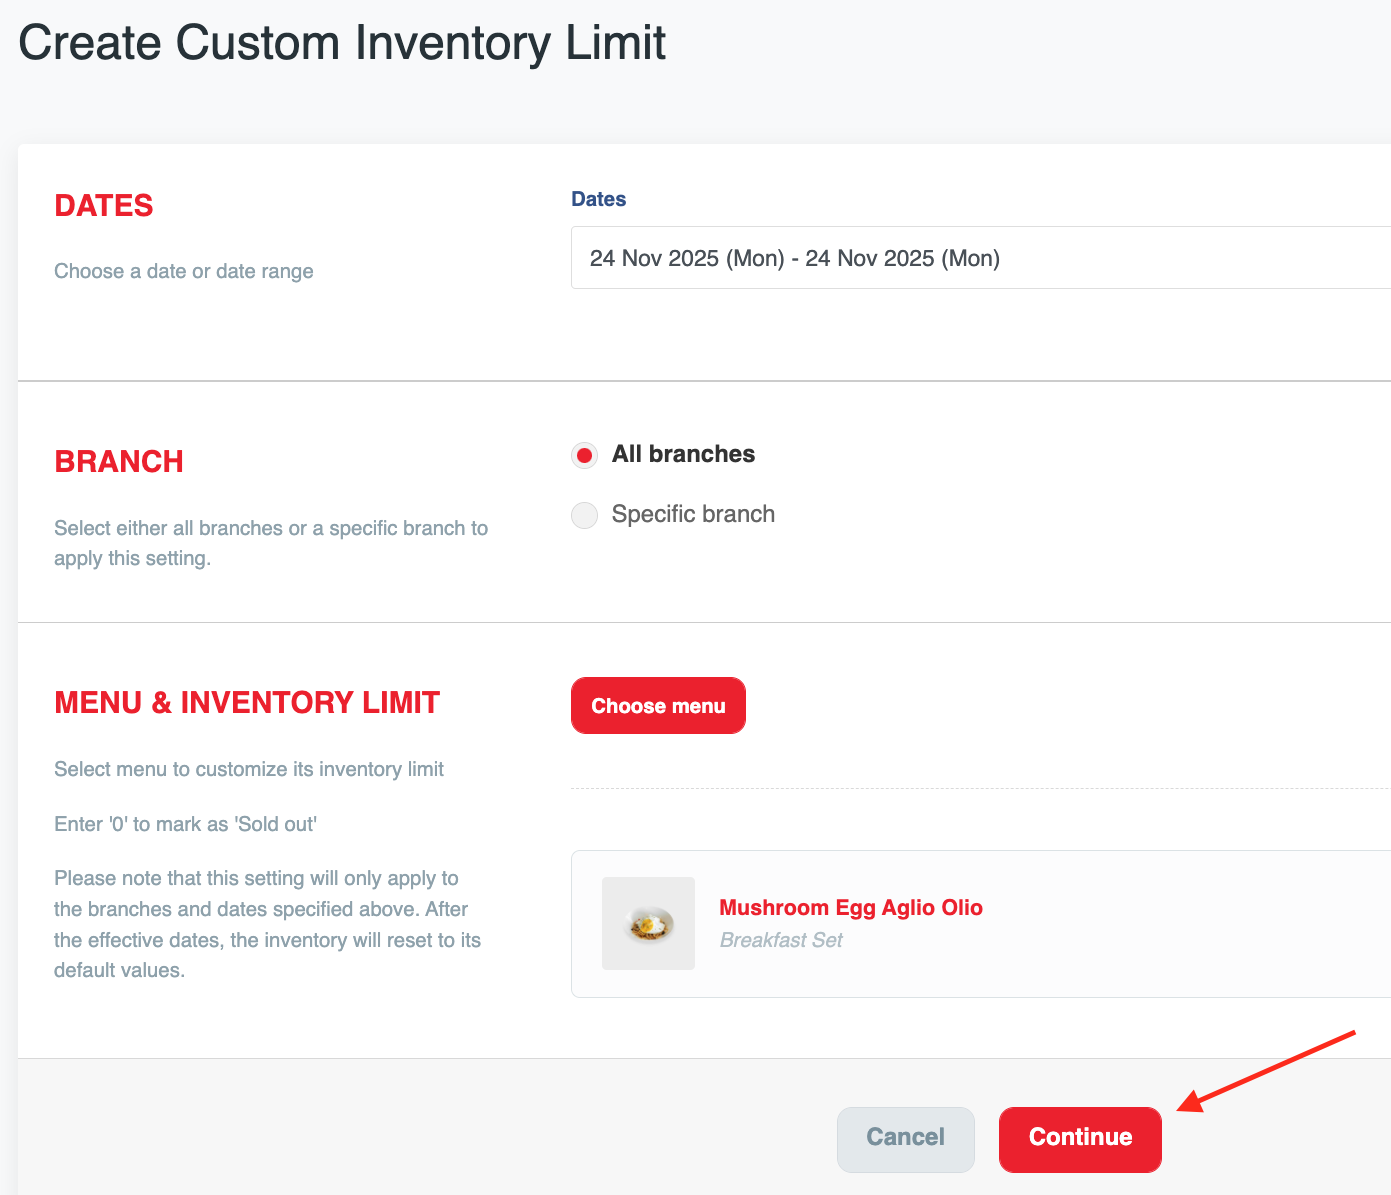The image size is (1391, 1195).
Task: Click the Dates range input field
Action: (x=980, y=258)
